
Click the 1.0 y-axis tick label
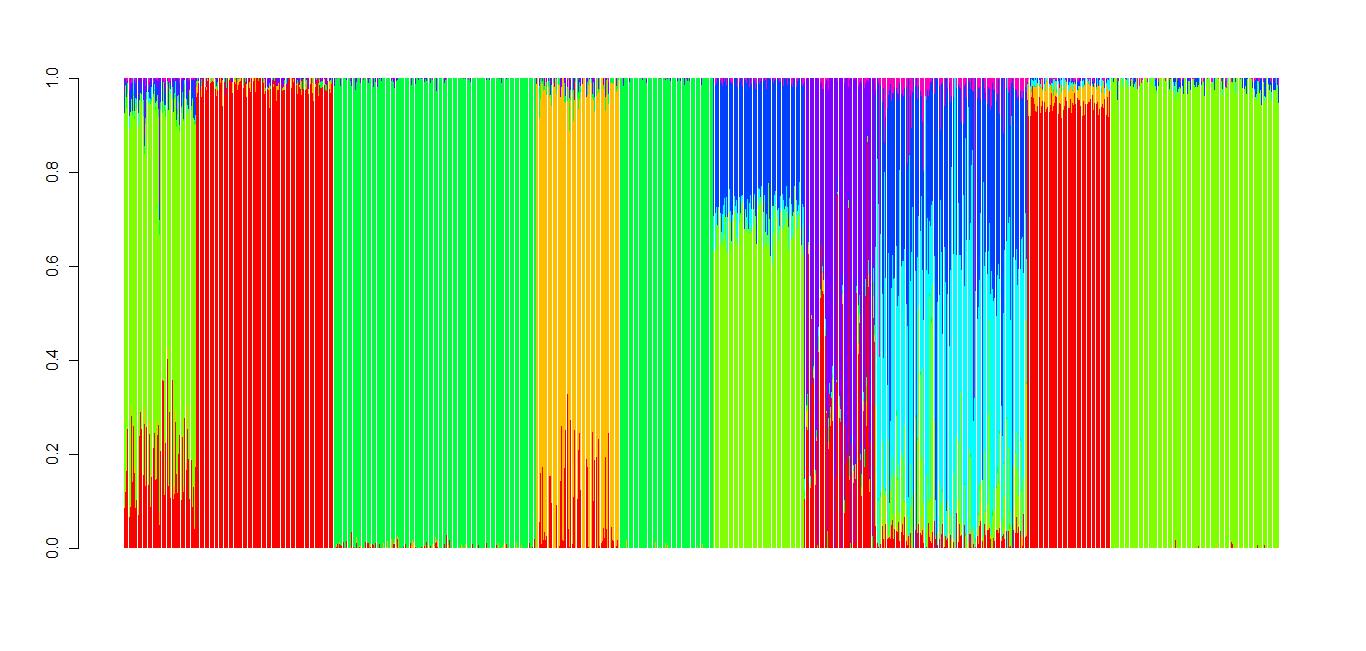coord(52,78)
